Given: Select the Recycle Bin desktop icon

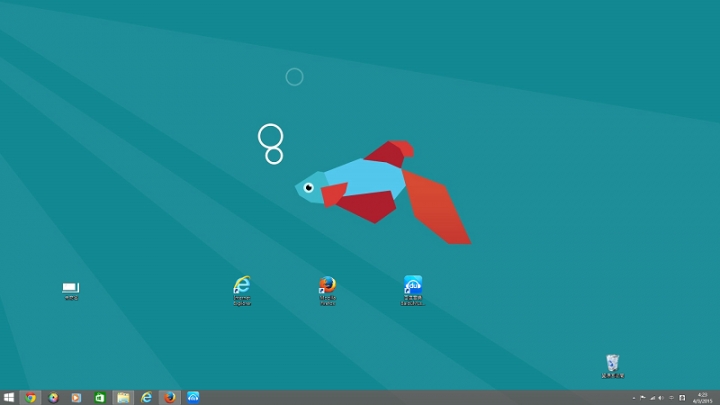Looking at the screenshot, I should coord(613,366).
